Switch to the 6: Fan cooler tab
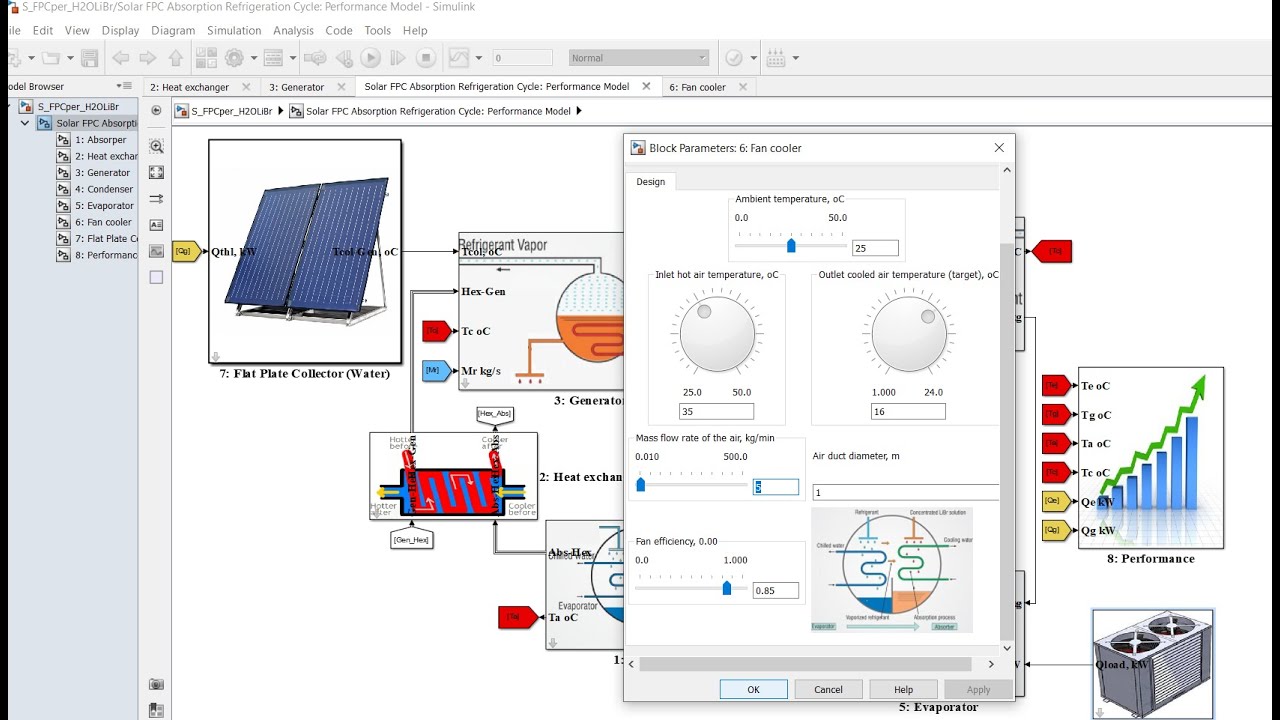The image size is (1280, 720). tap(698, 87)
